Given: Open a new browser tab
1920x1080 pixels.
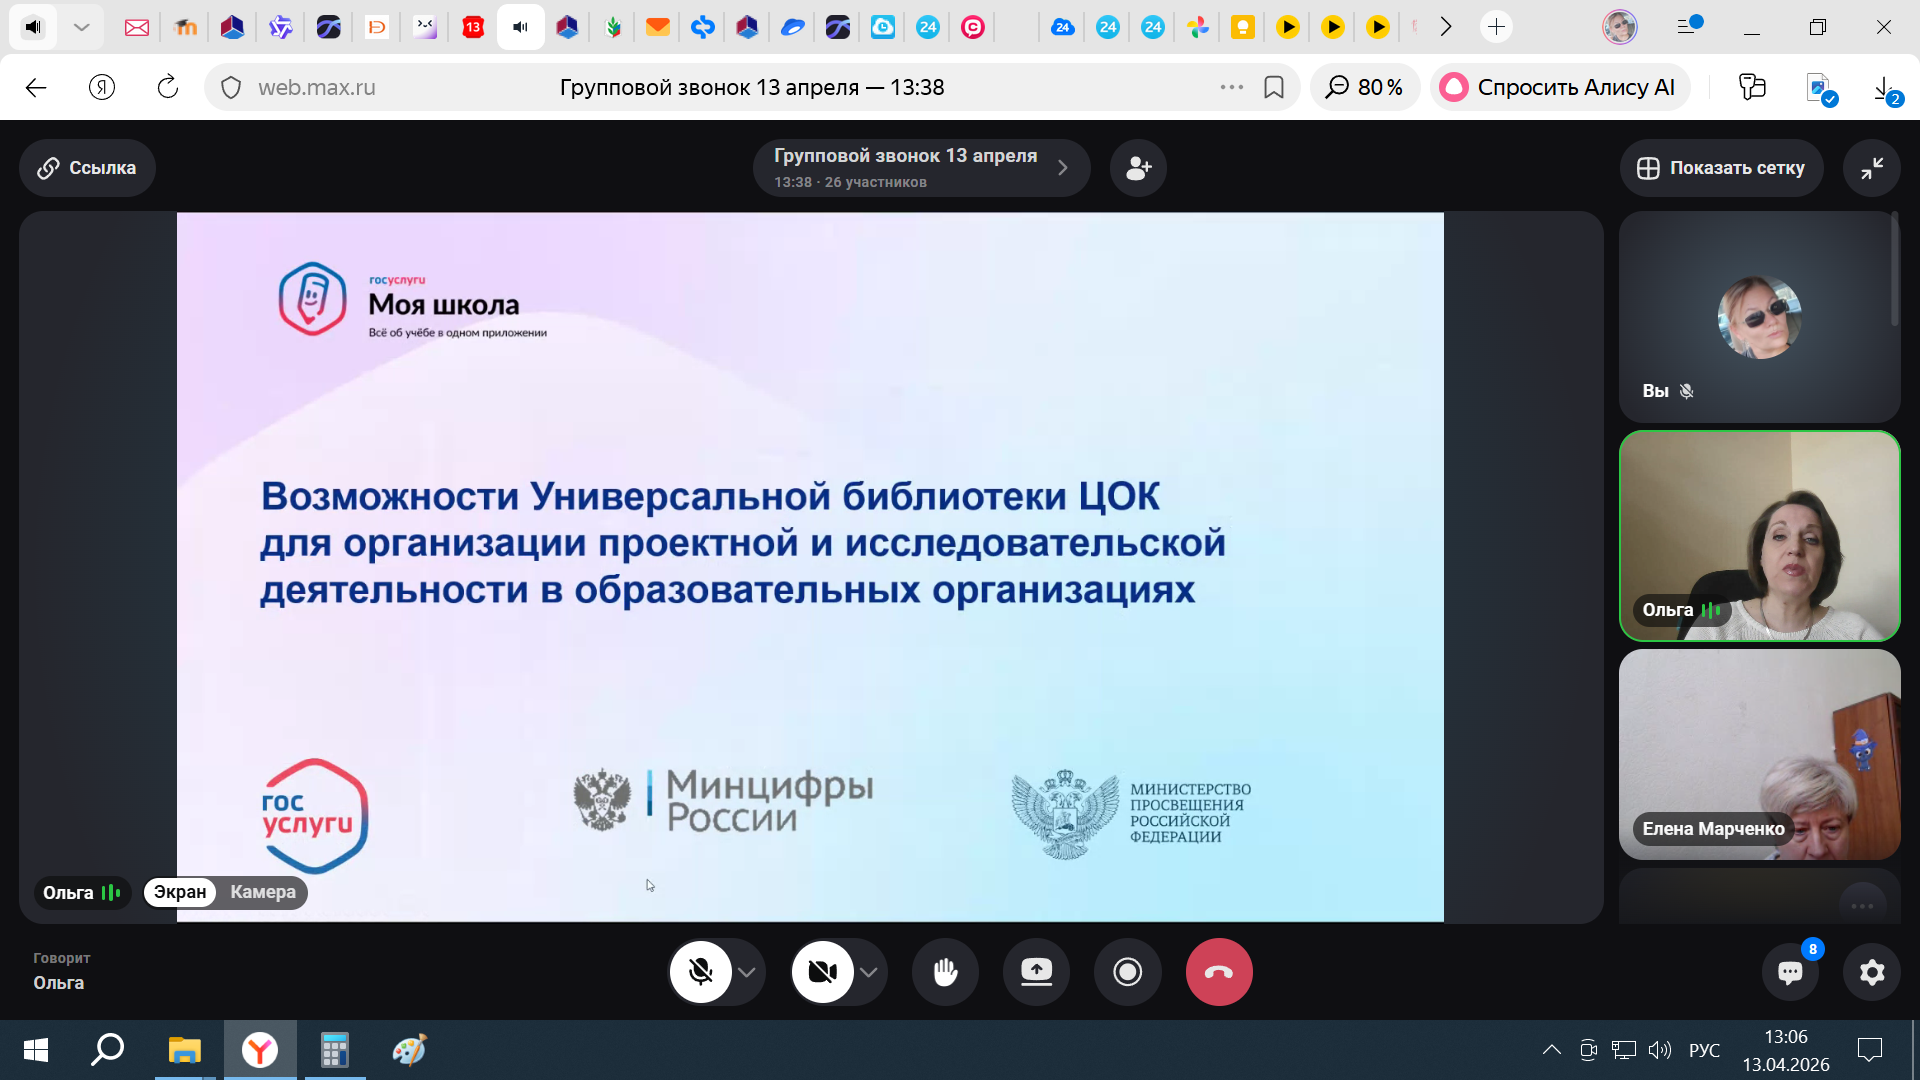Looking at the screenshot, I should click(1496, 27).
